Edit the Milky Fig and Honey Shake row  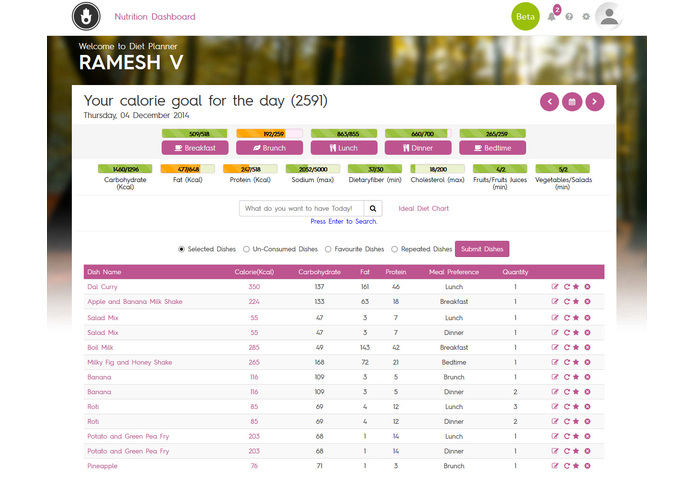click(554, 362)
